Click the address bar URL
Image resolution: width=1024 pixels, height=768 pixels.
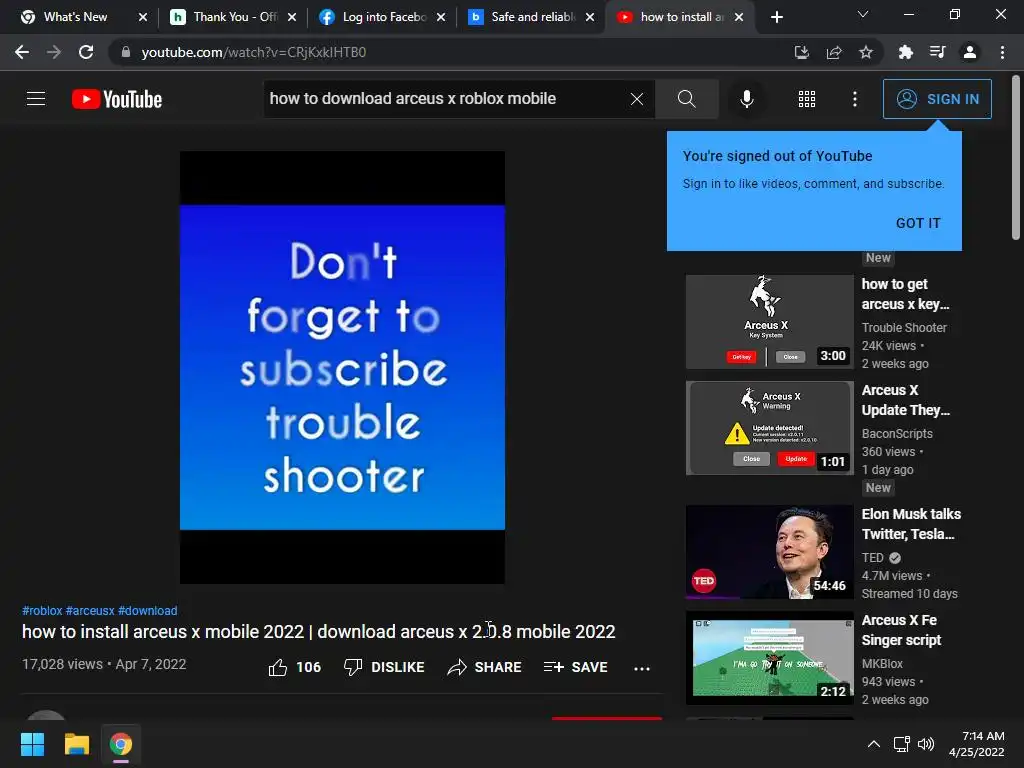click(x=253, y=52)
